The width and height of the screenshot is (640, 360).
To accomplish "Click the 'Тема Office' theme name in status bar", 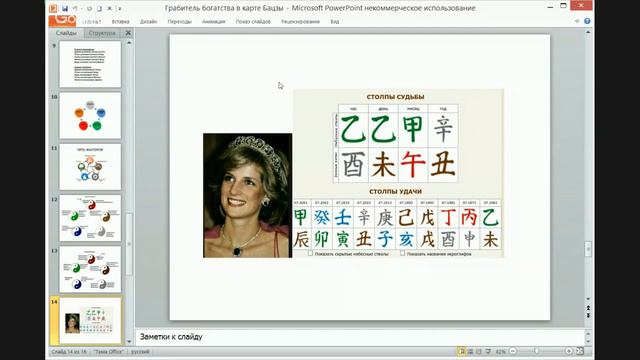I will coord(109,352).
